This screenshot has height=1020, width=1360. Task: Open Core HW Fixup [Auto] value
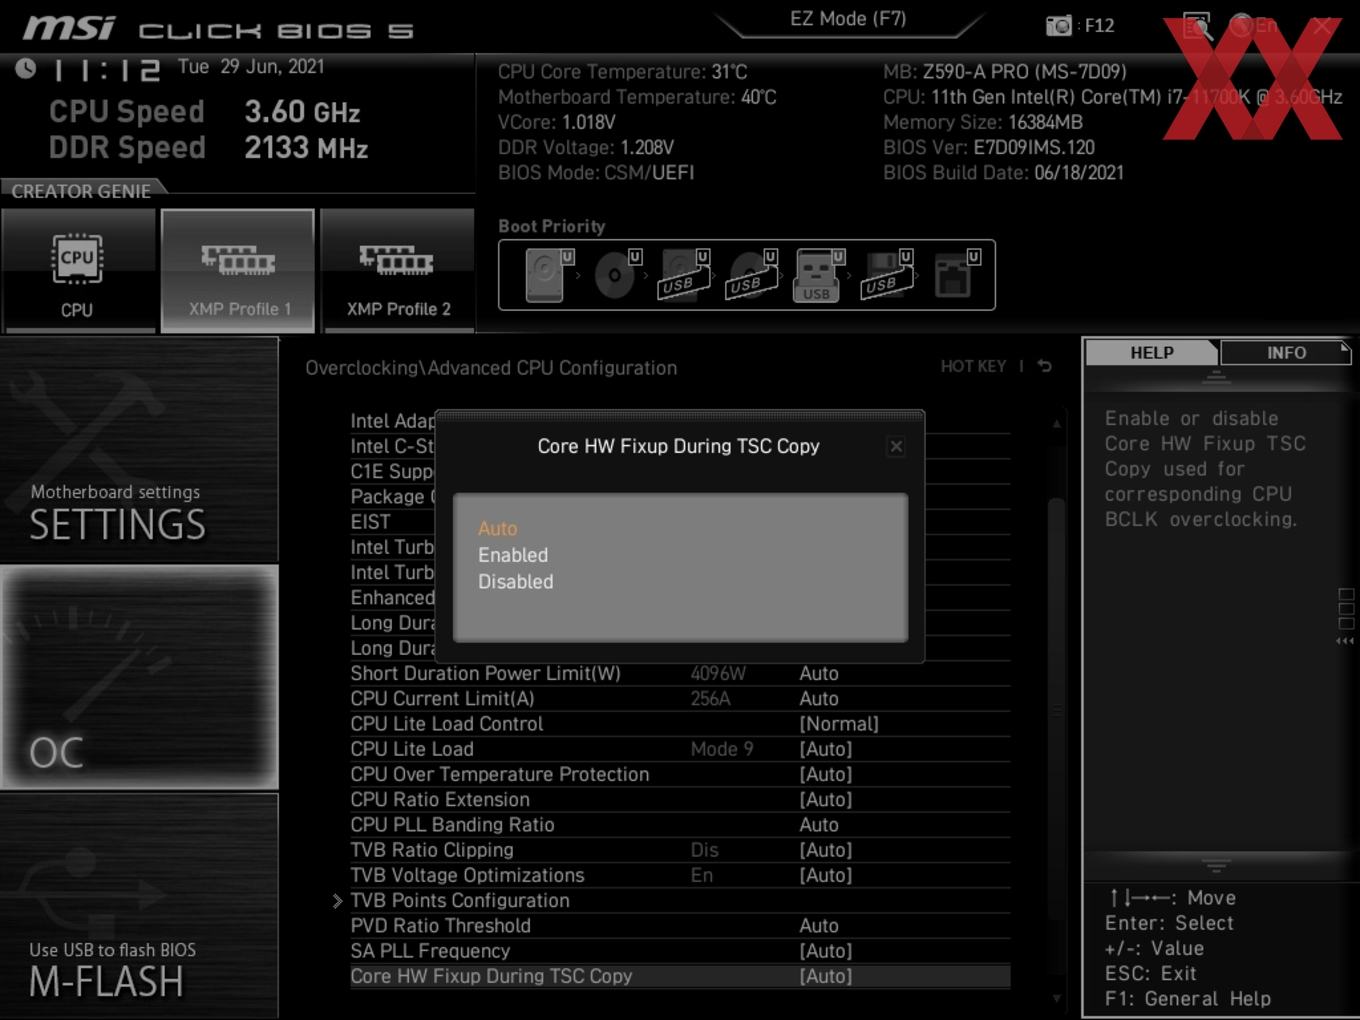tap(826, 977)
